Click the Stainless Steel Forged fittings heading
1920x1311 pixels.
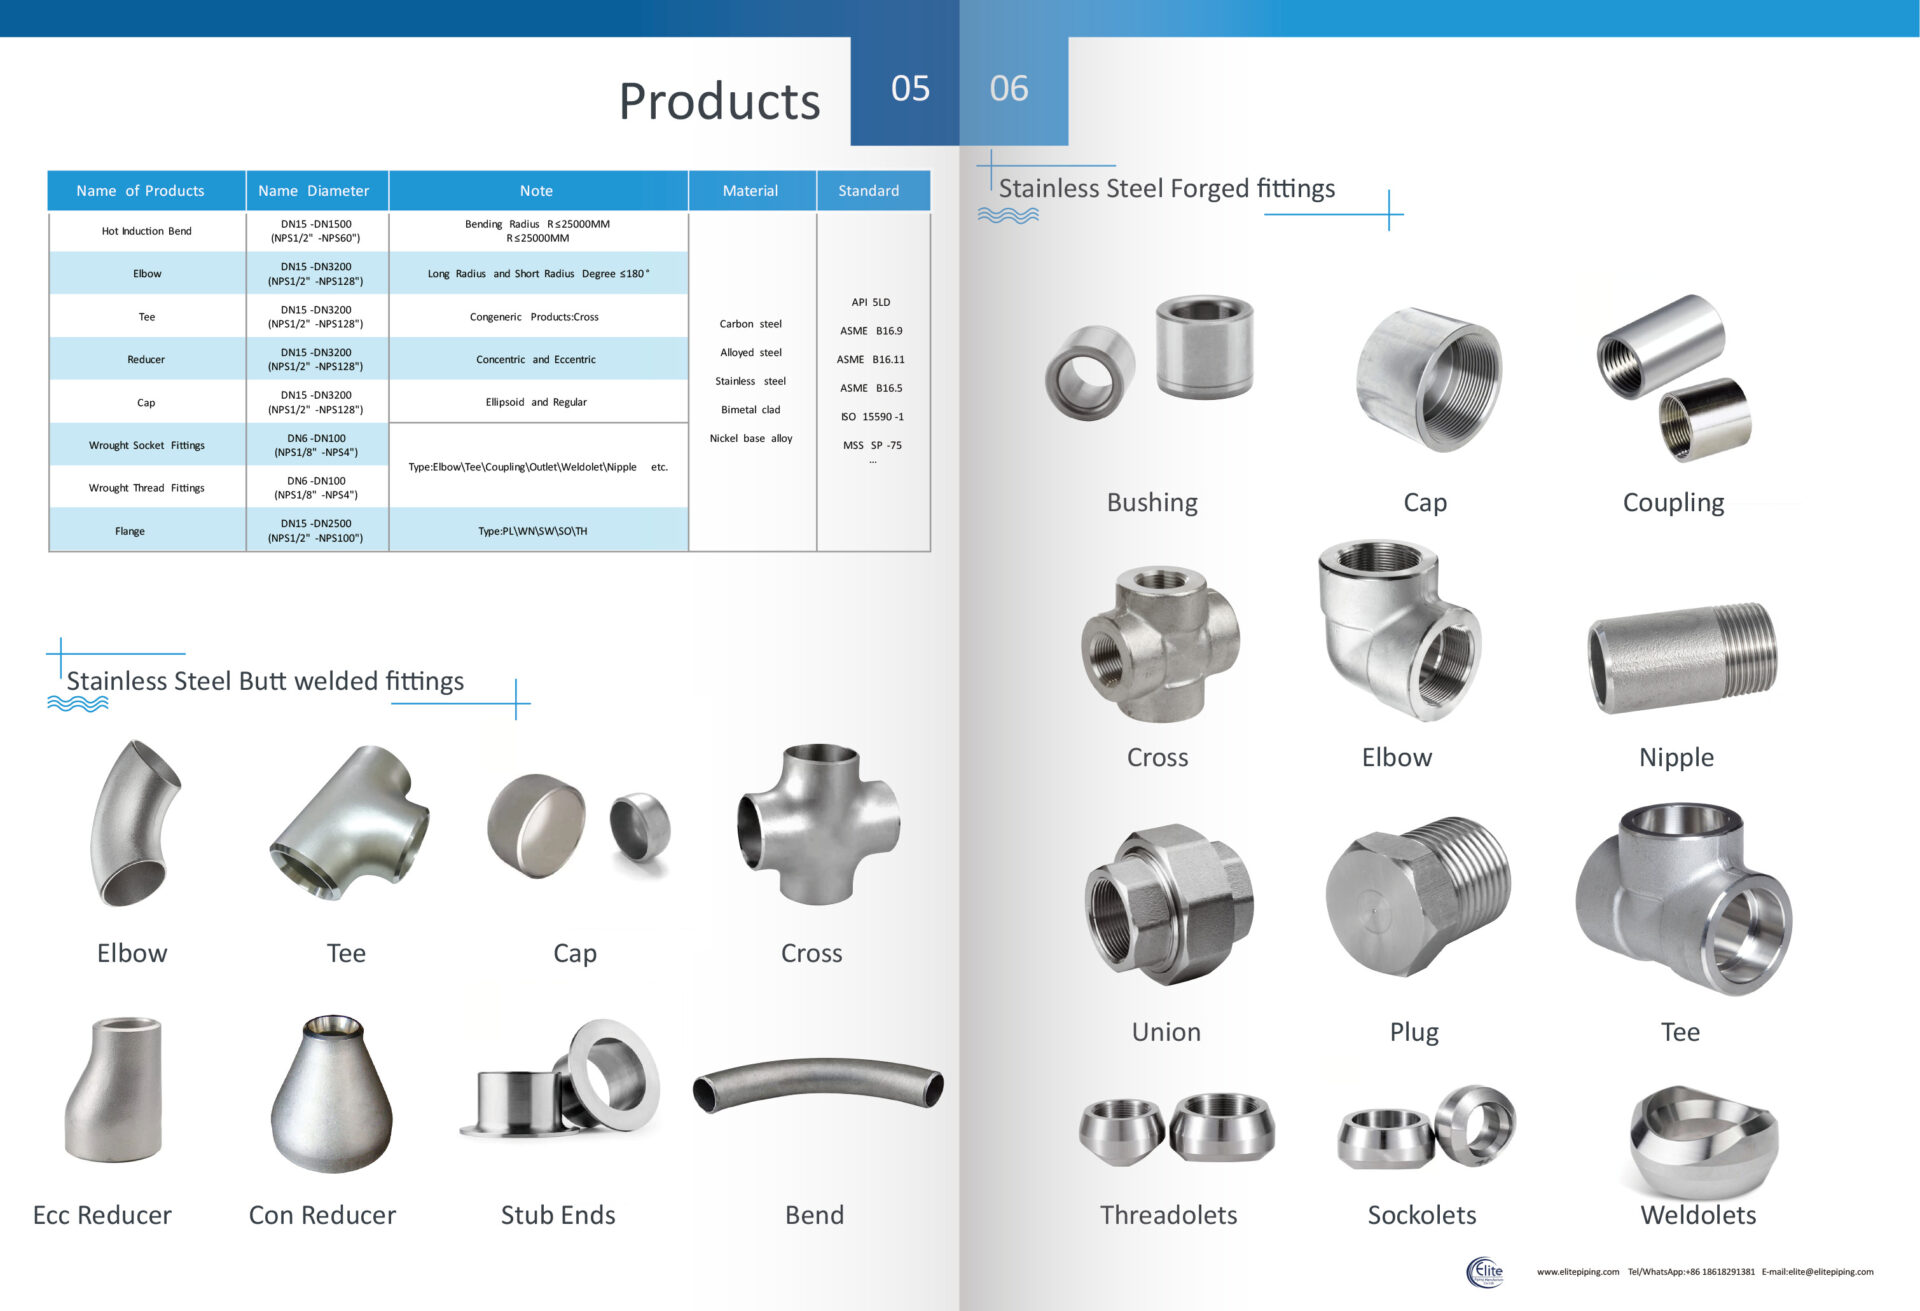1166,188
